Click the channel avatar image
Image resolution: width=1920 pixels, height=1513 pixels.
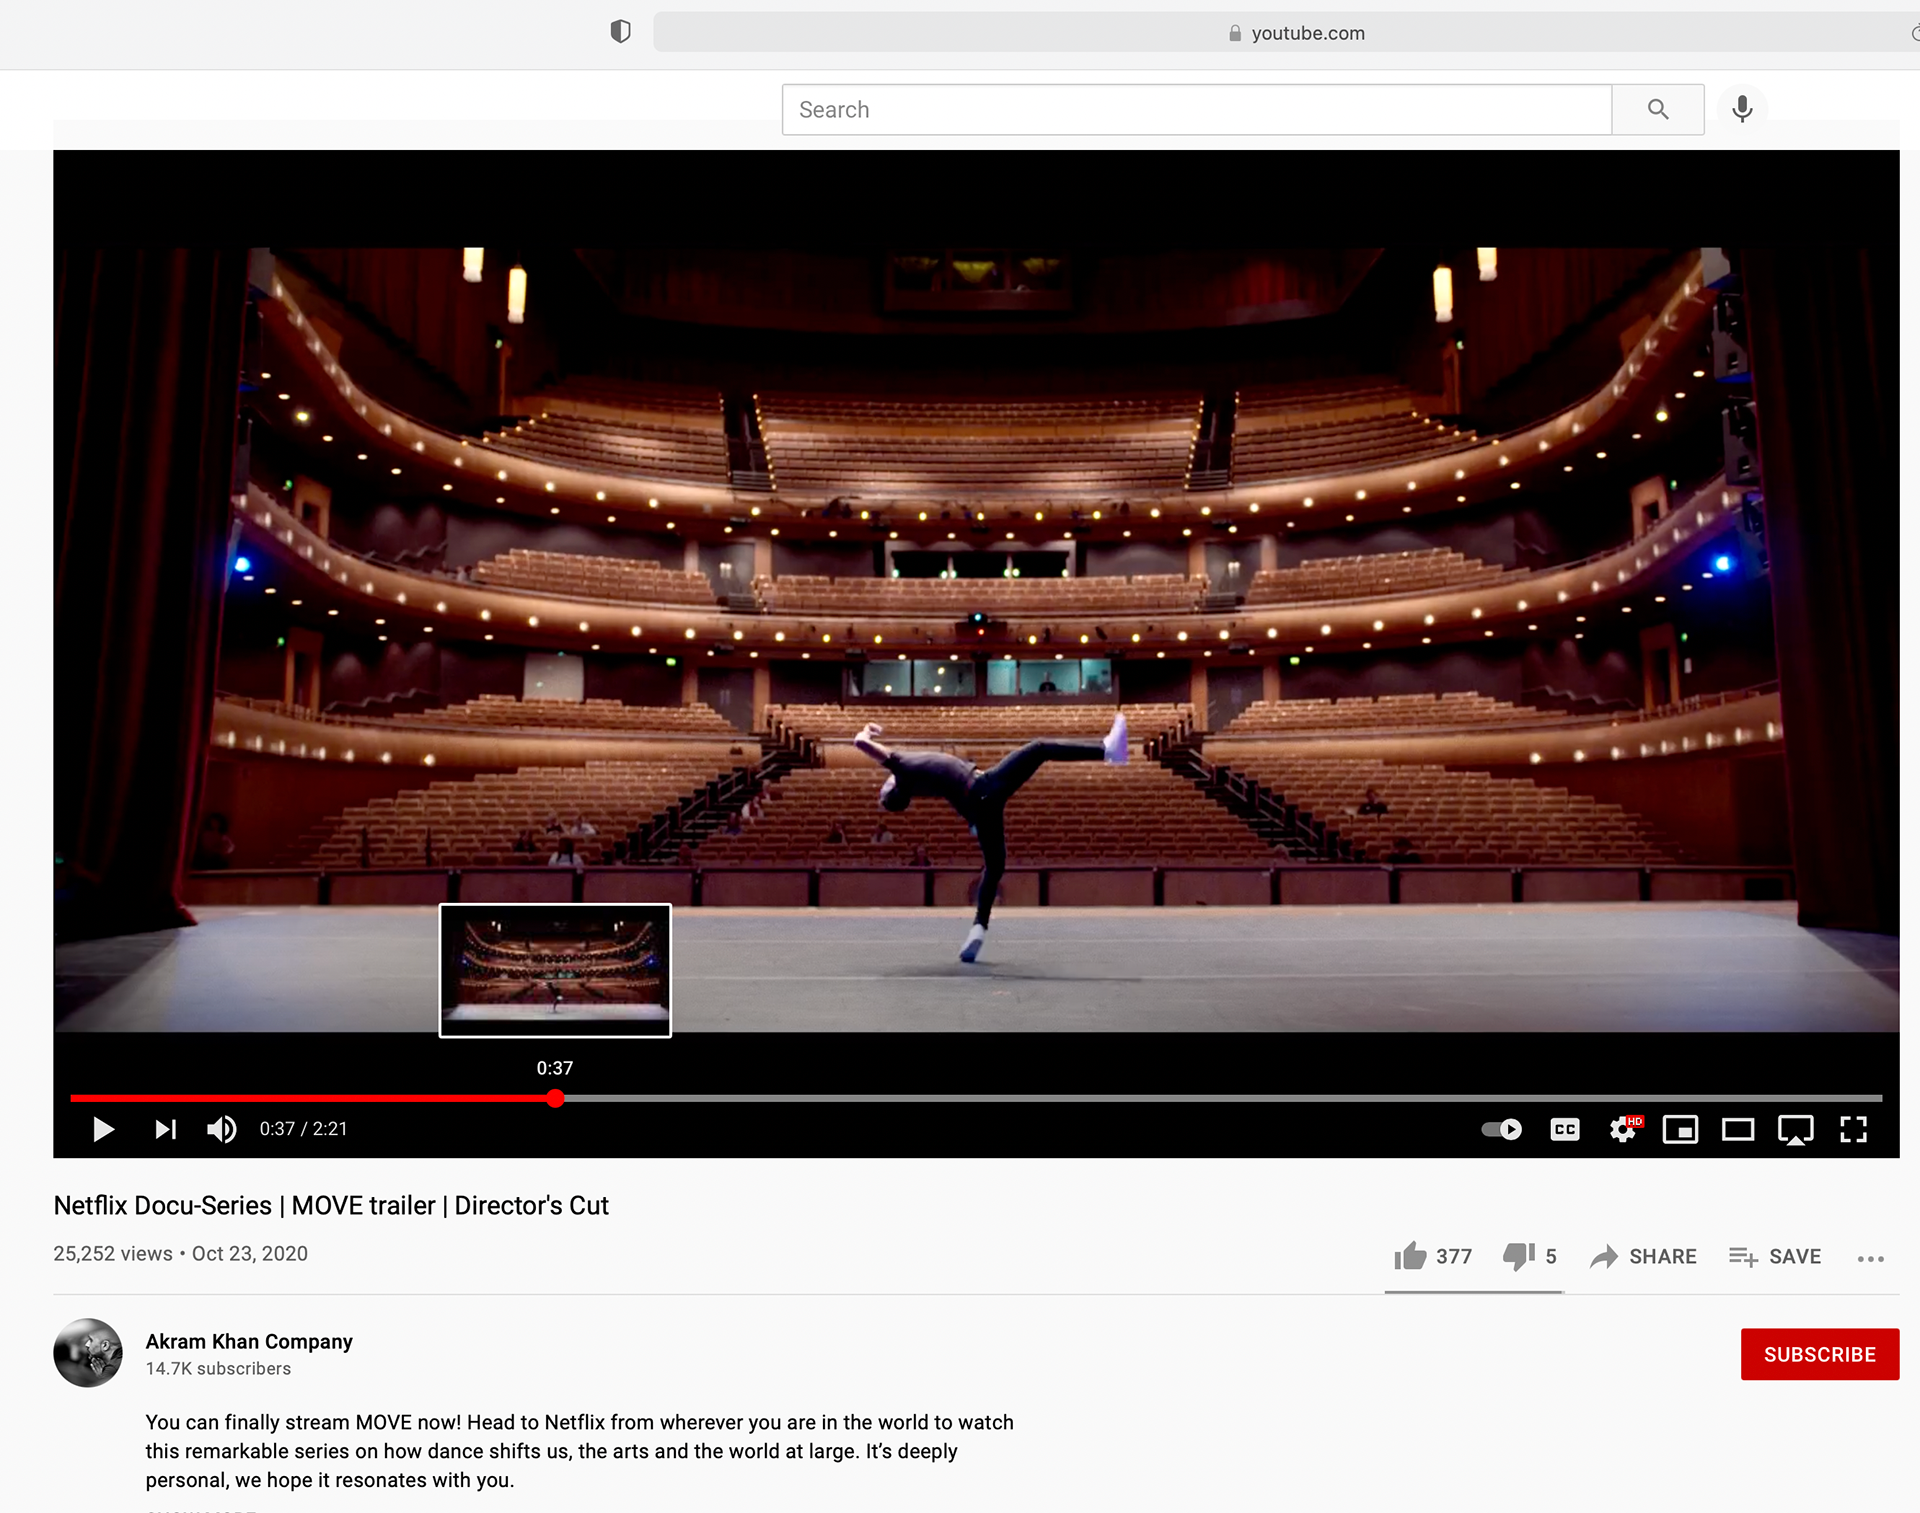[x=88, y=1352]
